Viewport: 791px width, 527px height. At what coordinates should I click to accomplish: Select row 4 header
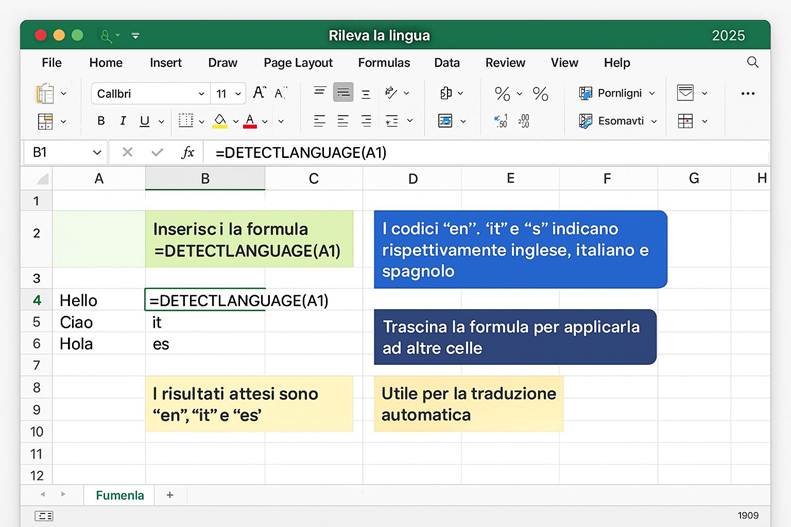pyautogui.click(x=36, y=300)
